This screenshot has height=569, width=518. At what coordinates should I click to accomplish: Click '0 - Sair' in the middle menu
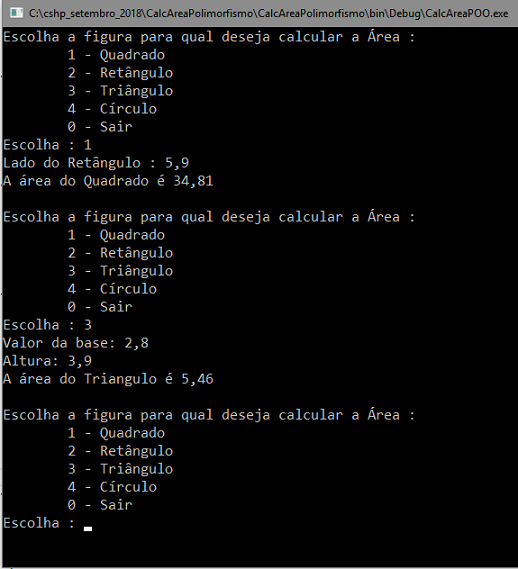[x=100, y=307]
